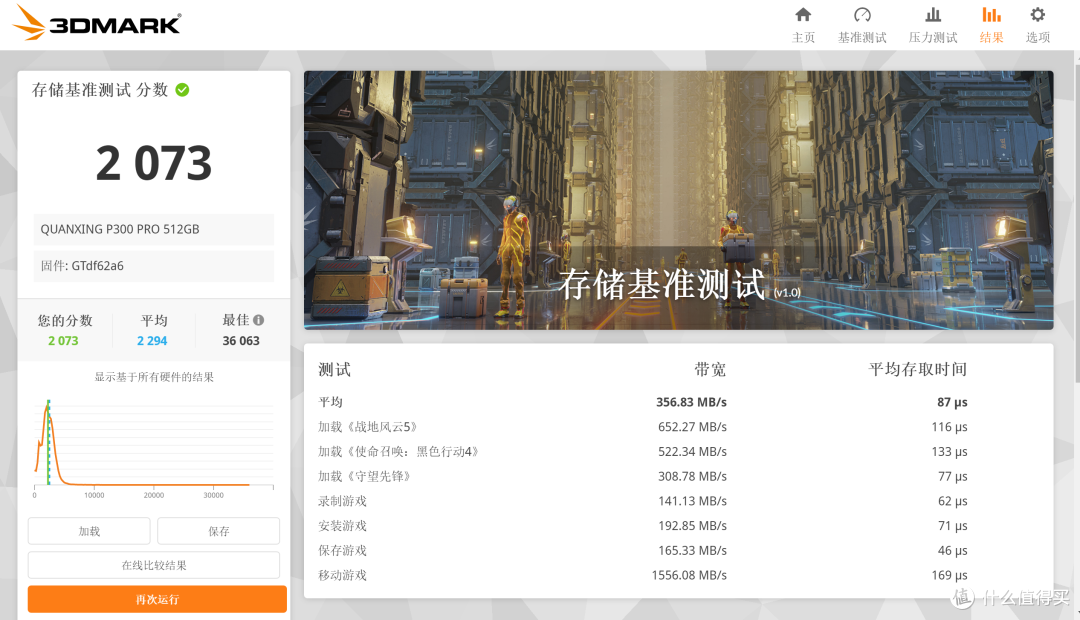Click the 保存游戏 row label

tap(342, 550)
